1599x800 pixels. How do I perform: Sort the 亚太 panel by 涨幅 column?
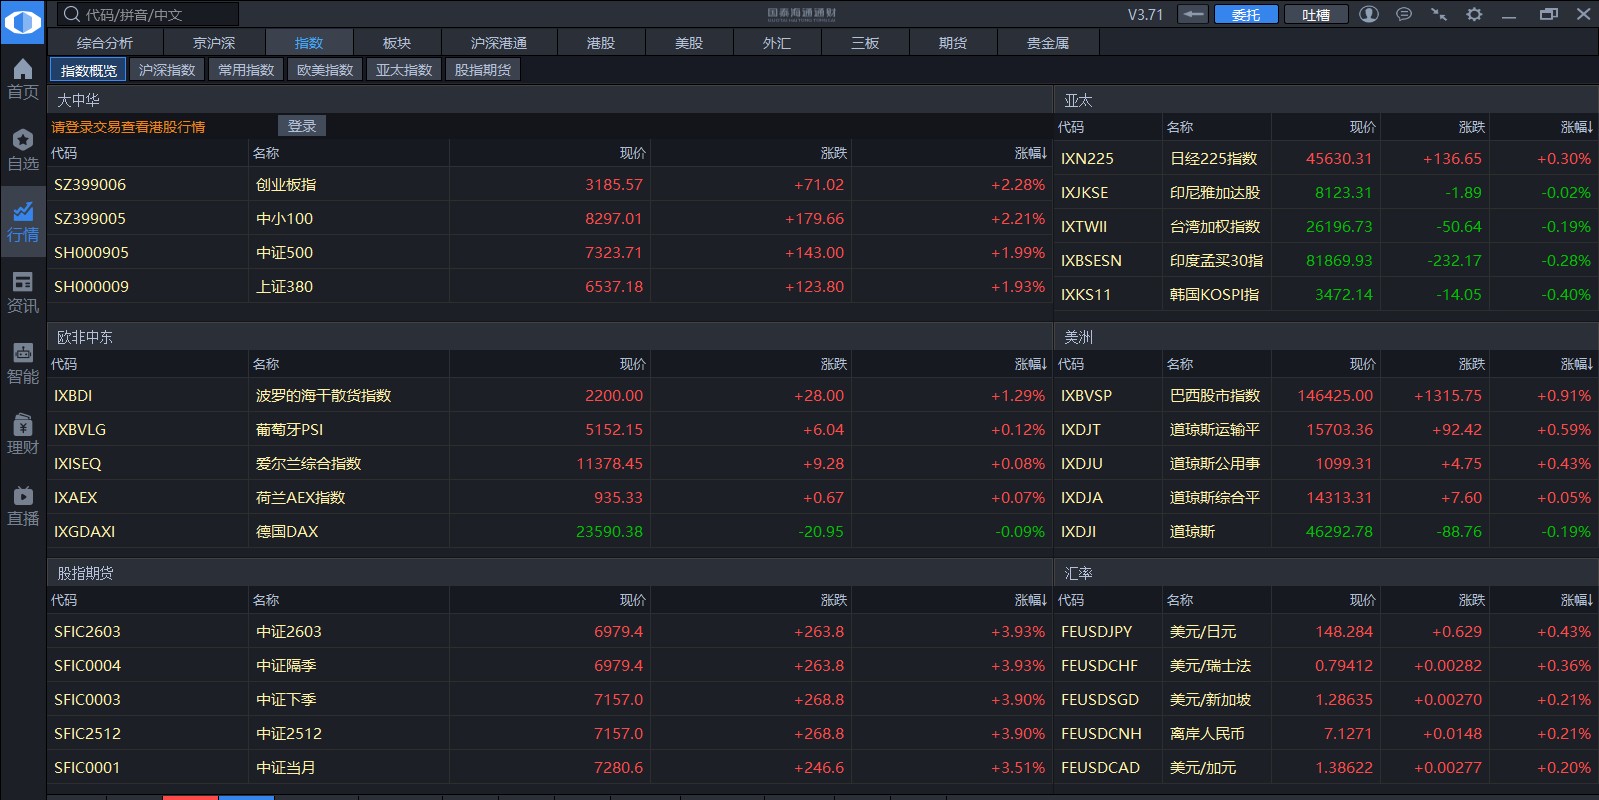(x=1576, y=127)
